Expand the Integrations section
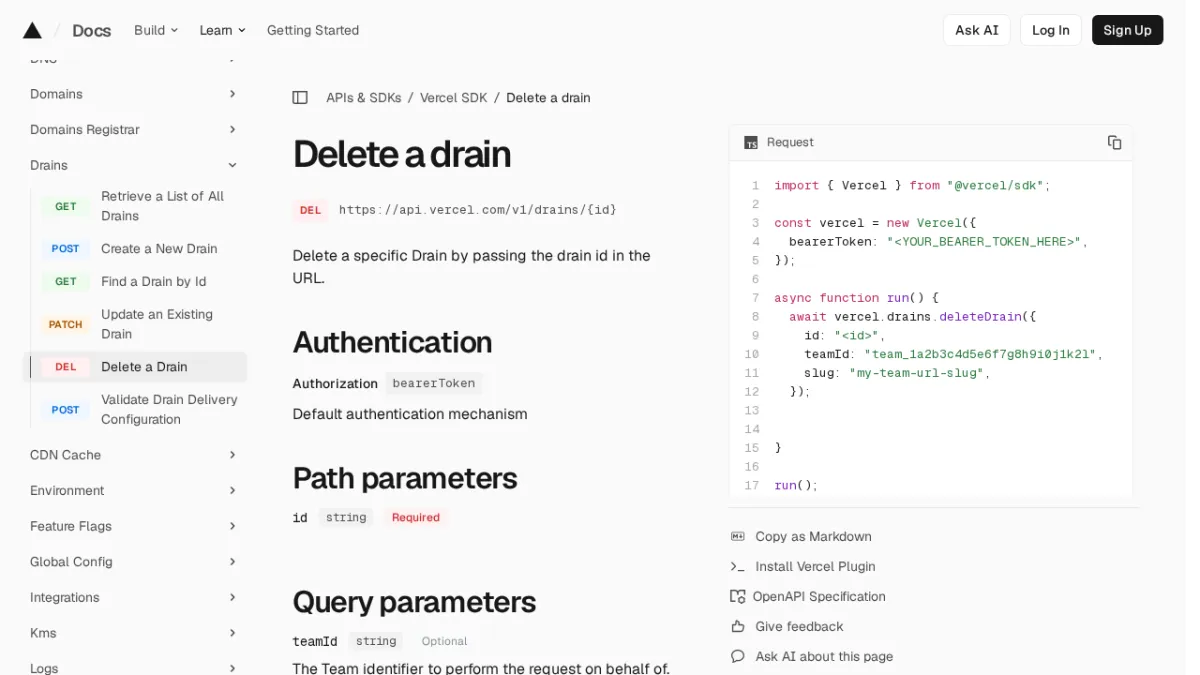The height and width of the screenshot is (675, 1200). 232,598
